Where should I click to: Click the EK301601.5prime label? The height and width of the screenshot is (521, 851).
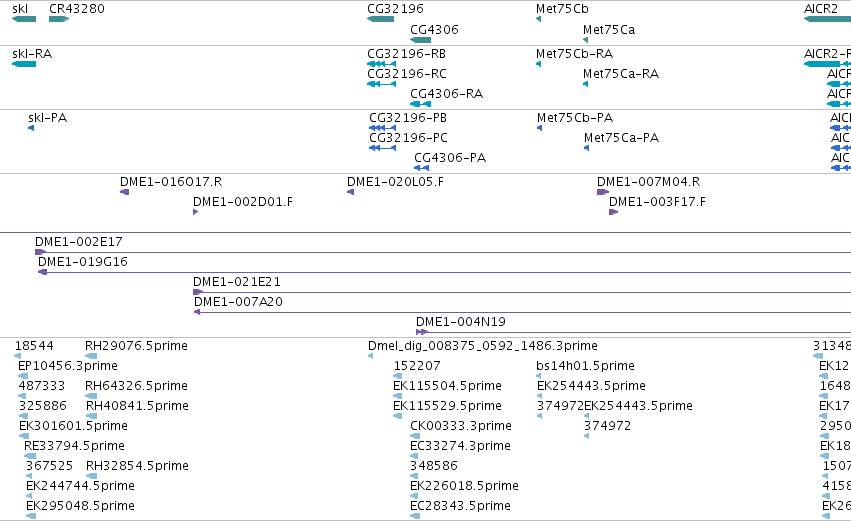[x=73, y=426]
